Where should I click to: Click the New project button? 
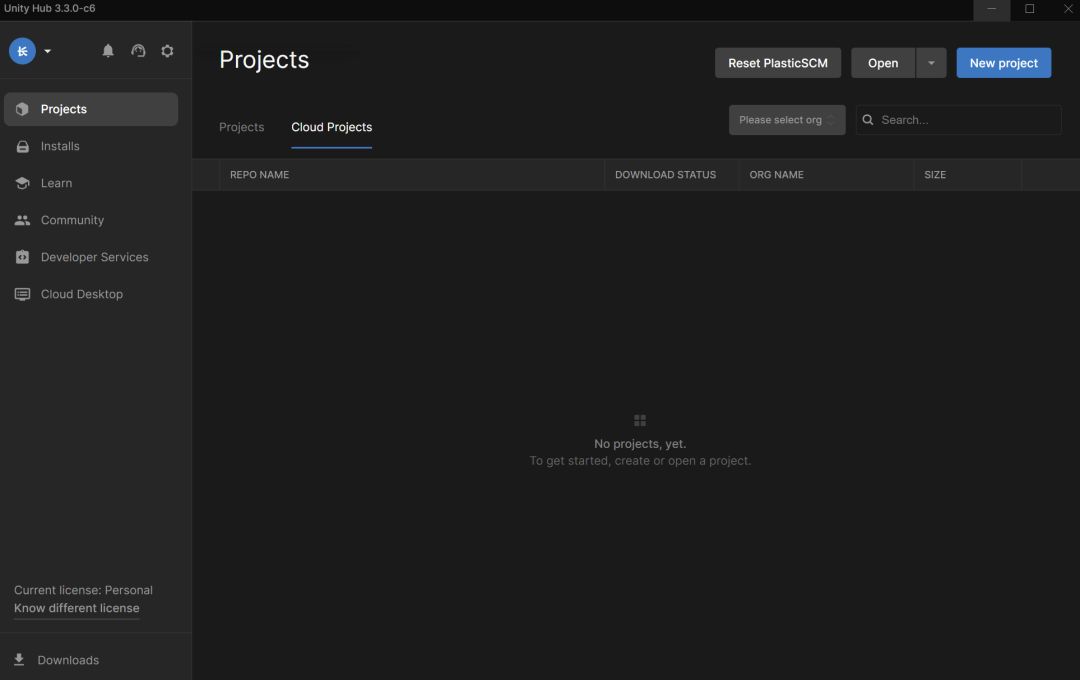[x=1004, y=63]
